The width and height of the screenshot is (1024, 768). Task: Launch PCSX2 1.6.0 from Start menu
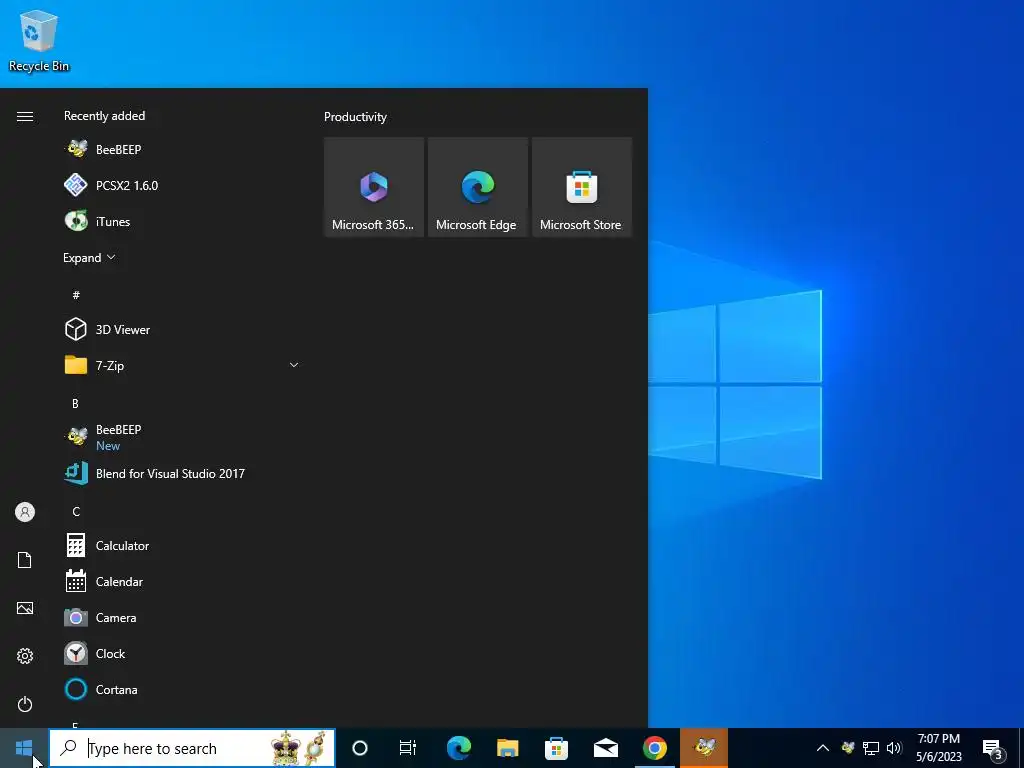click(x=182, y=185)
